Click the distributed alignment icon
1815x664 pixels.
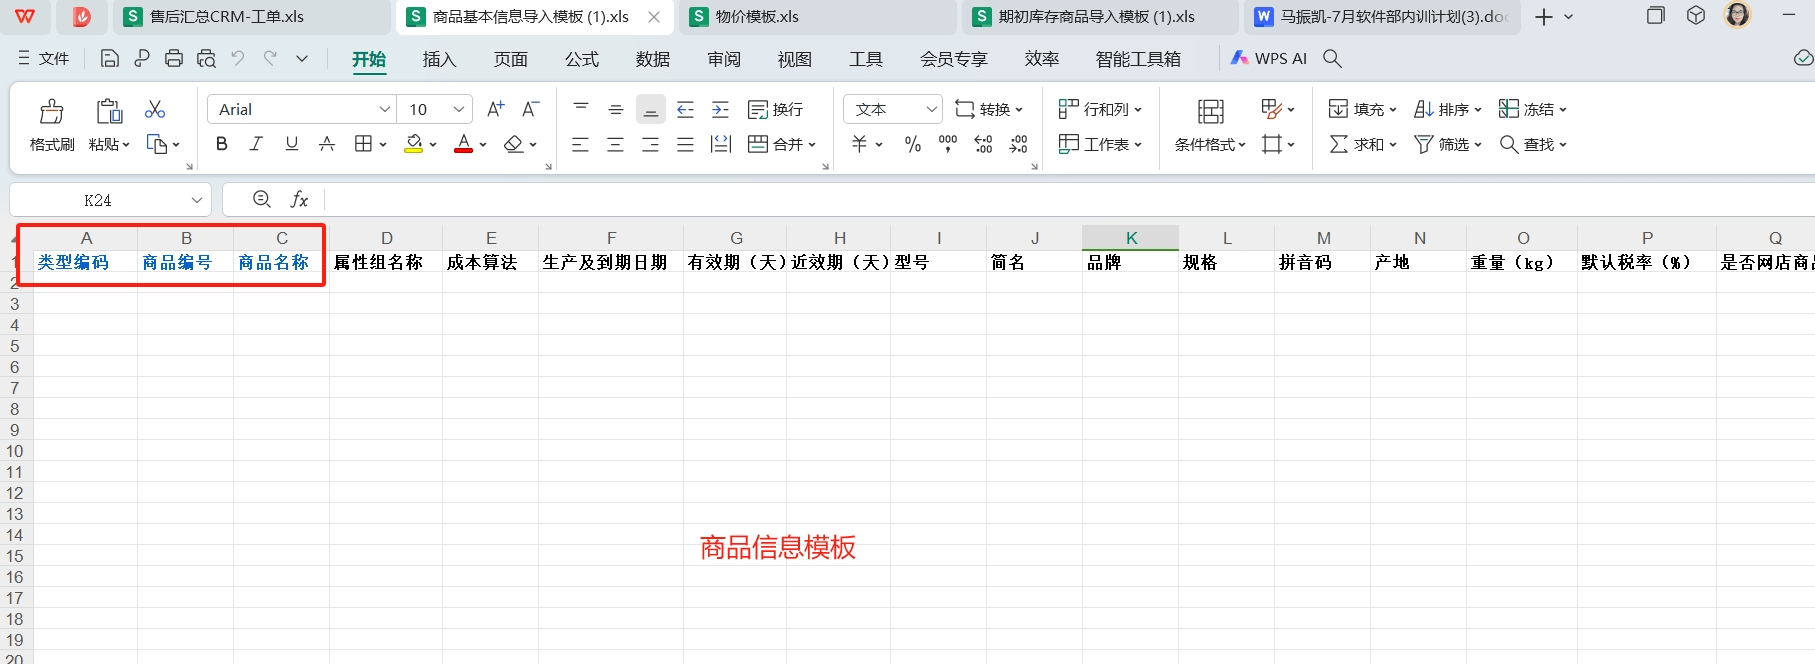(720, 144)
